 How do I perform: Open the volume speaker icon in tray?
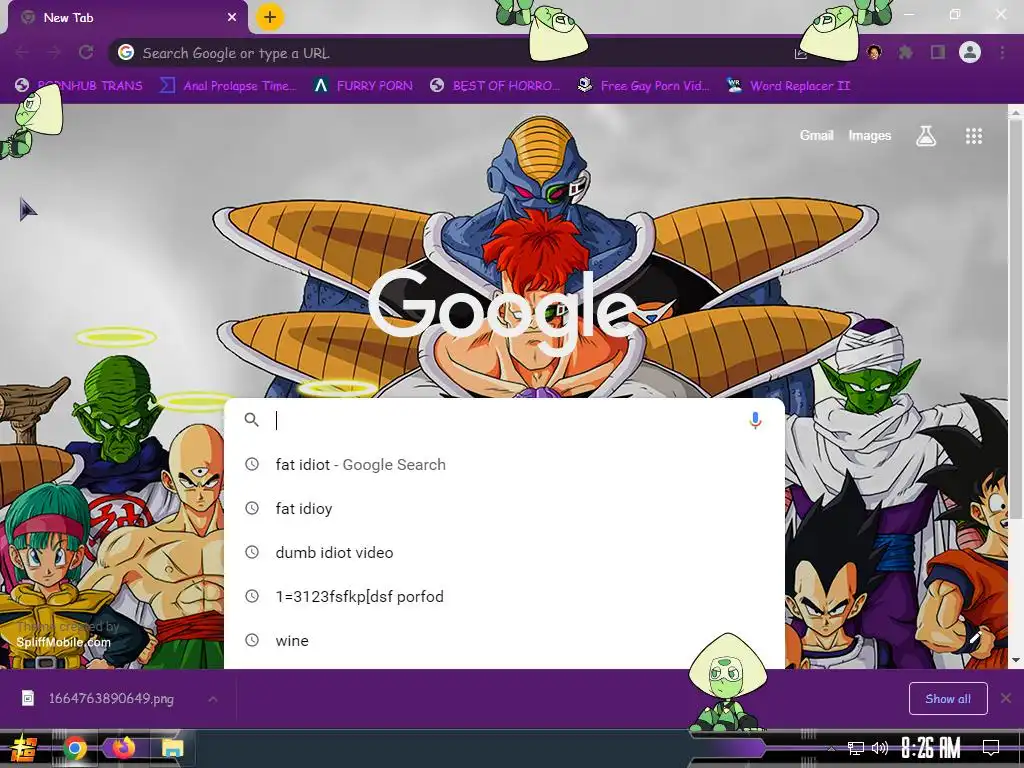tap(880, 748)
